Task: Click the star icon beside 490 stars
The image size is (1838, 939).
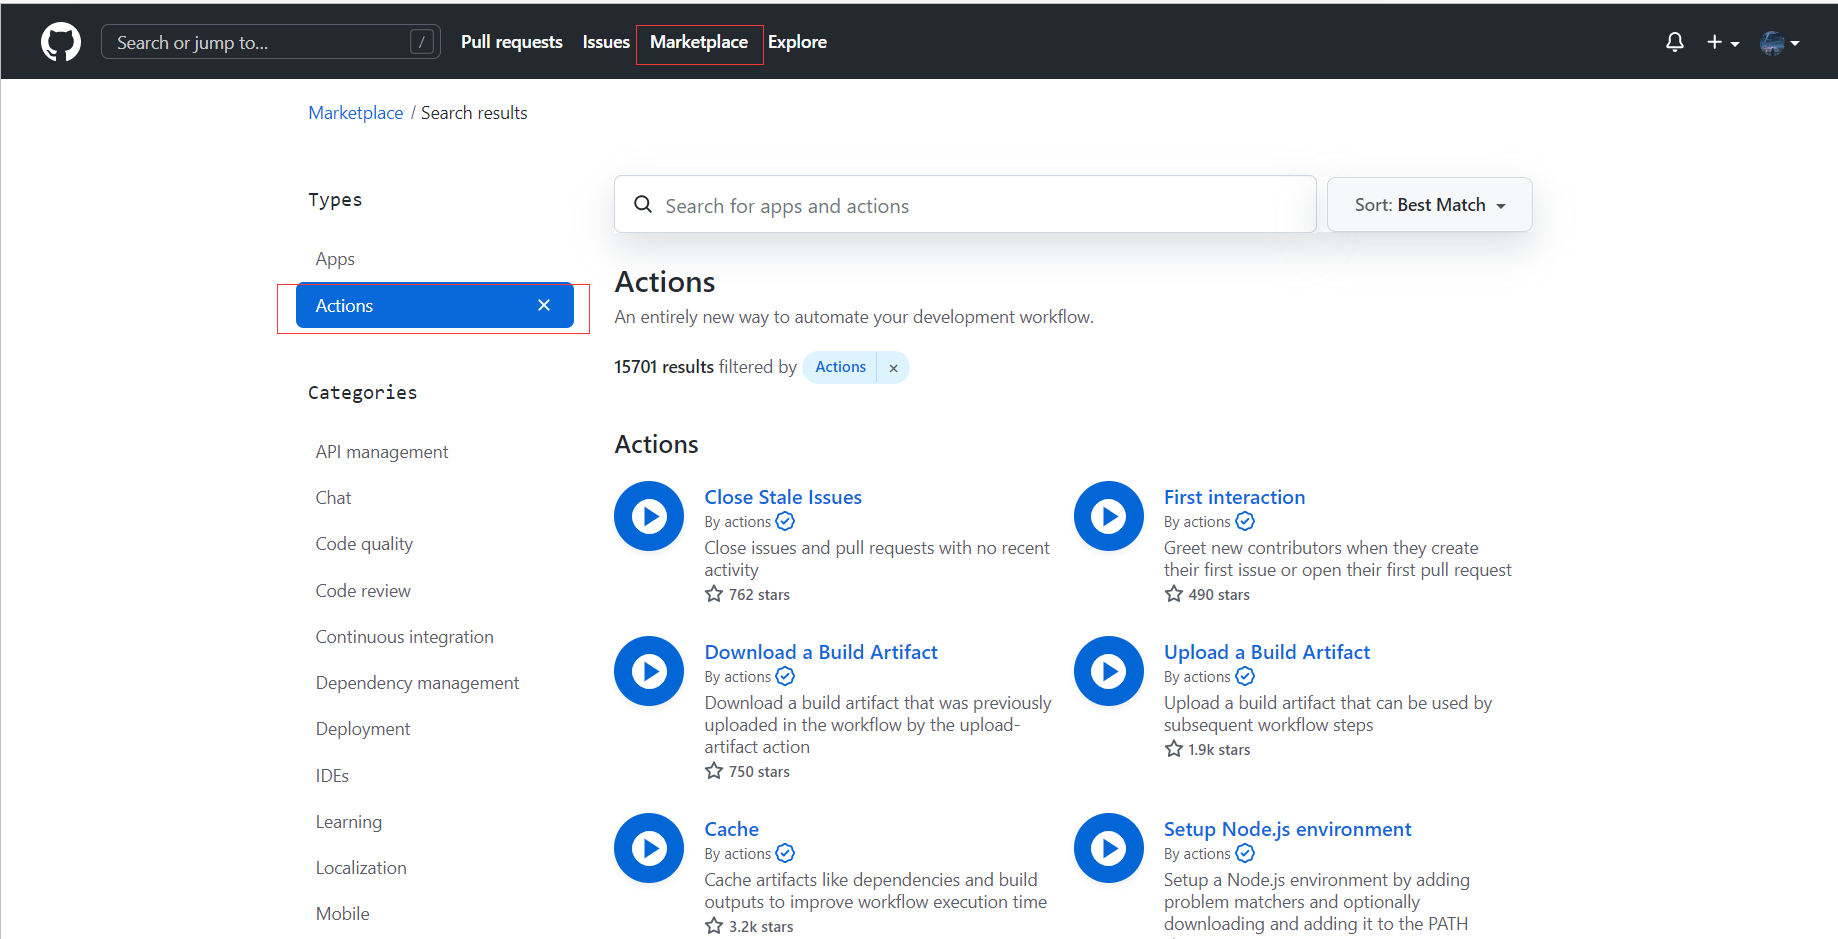Action: 1174,594
